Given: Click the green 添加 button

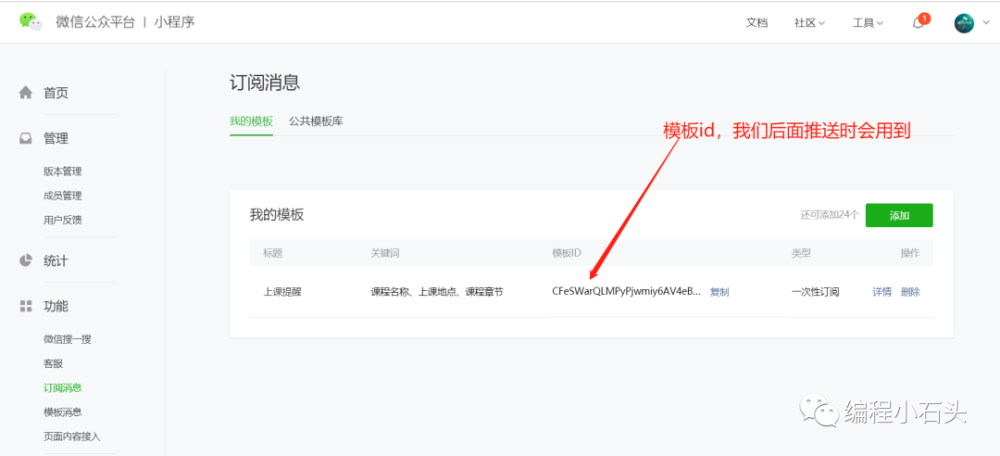Looking at the screenshot, I should pos(898,215).
